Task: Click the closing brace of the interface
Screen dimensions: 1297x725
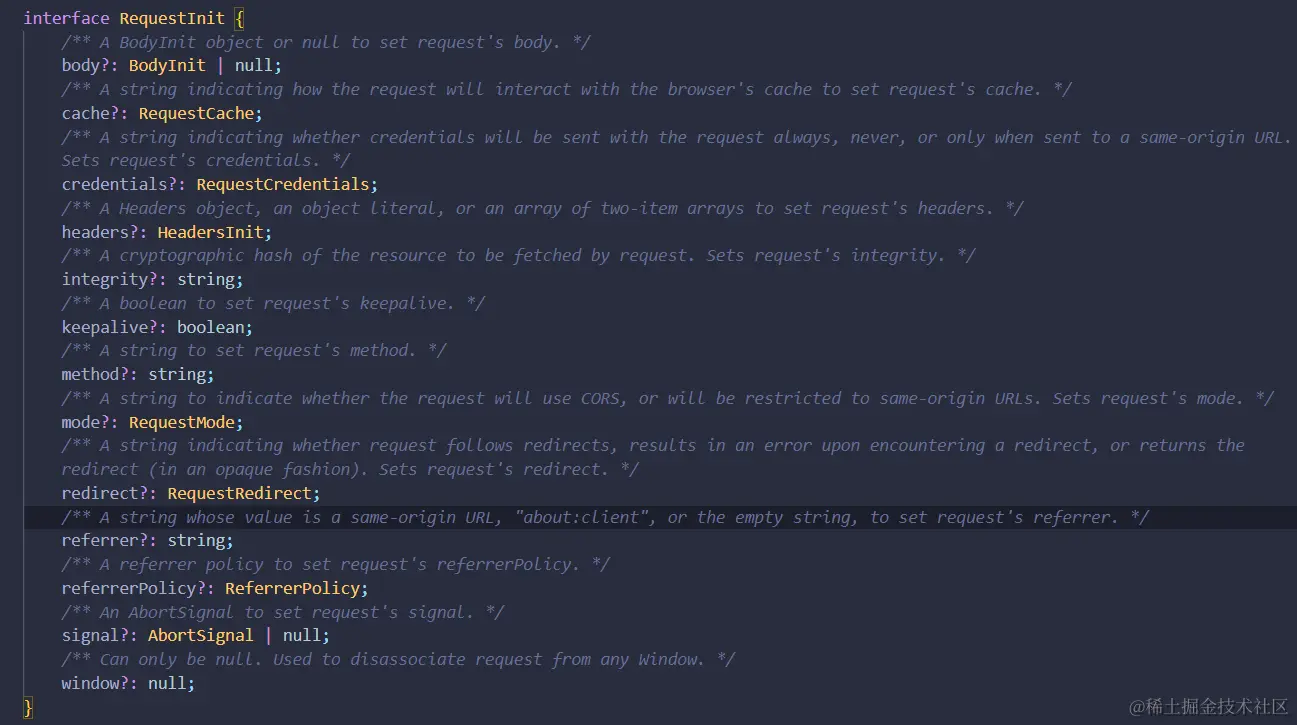Action: (x=28, y=707)
